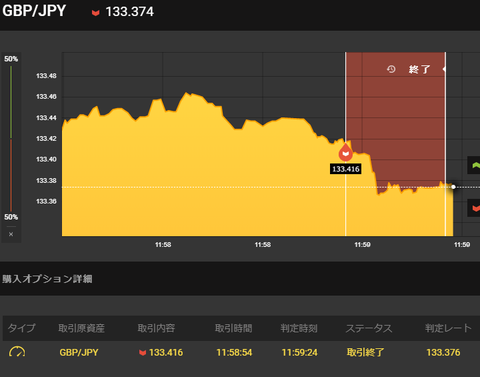Click the ステータス column header
This screenshot has width=480, height=377.
tap(369, 328)
